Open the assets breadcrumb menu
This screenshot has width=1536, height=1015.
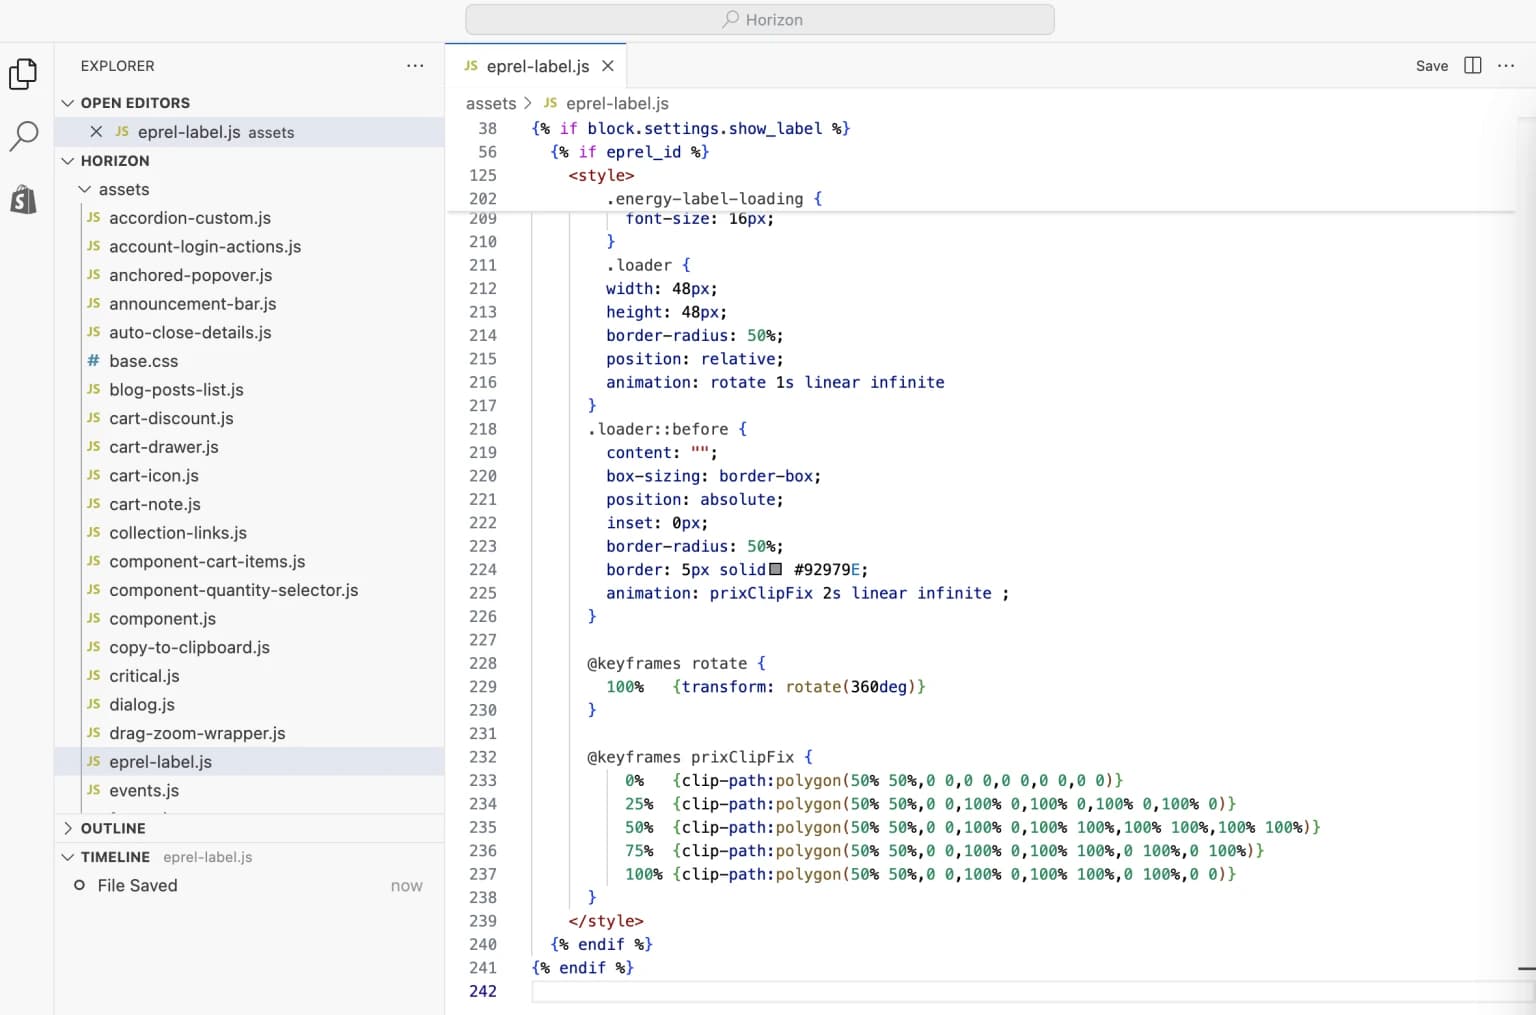point(490,103)
